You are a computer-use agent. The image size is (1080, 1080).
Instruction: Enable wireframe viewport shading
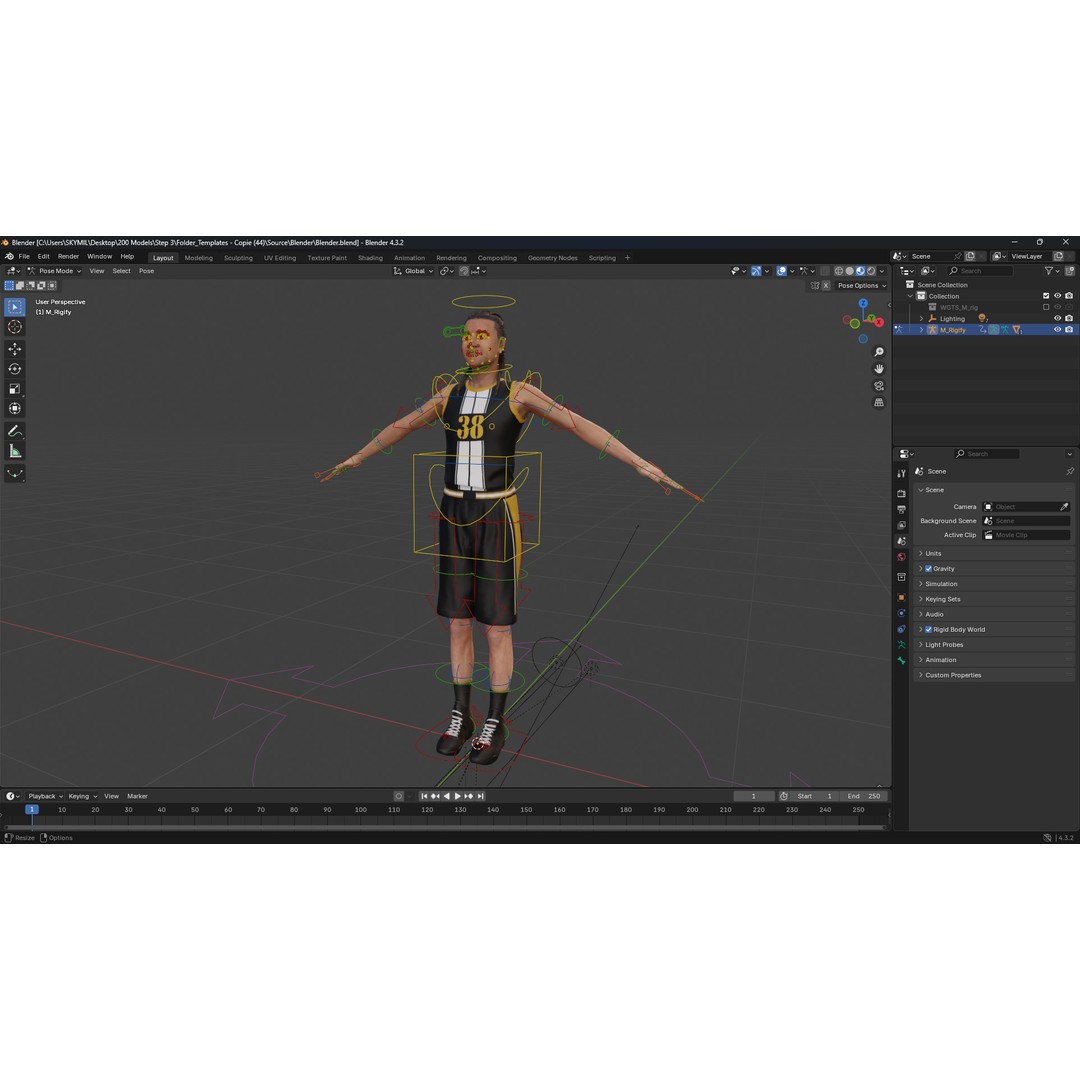838,271
